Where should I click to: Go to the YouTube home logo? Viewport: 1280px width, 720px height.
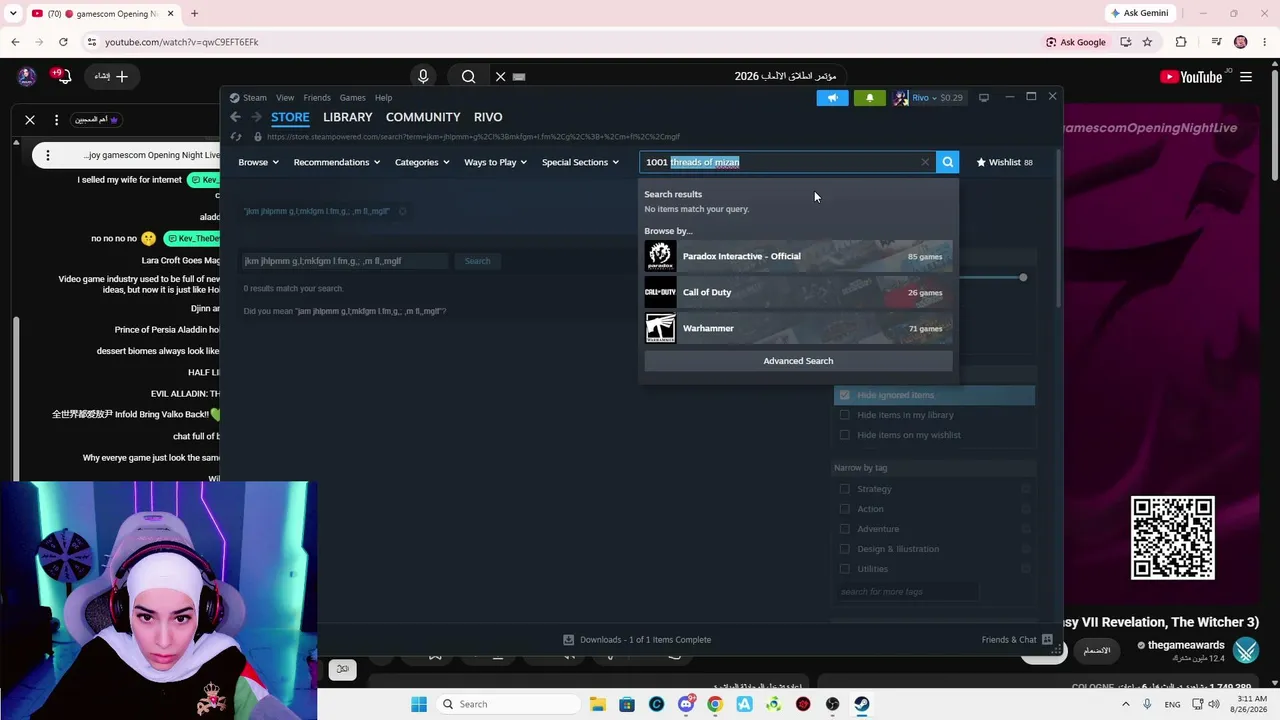[1191, 77]
